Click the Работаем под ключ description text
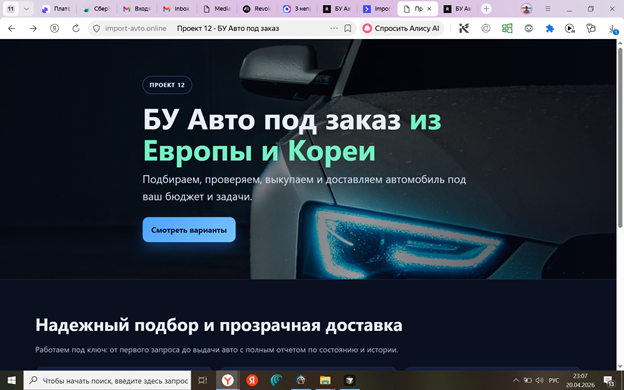The image size is (624, 390). coord(216,350)
